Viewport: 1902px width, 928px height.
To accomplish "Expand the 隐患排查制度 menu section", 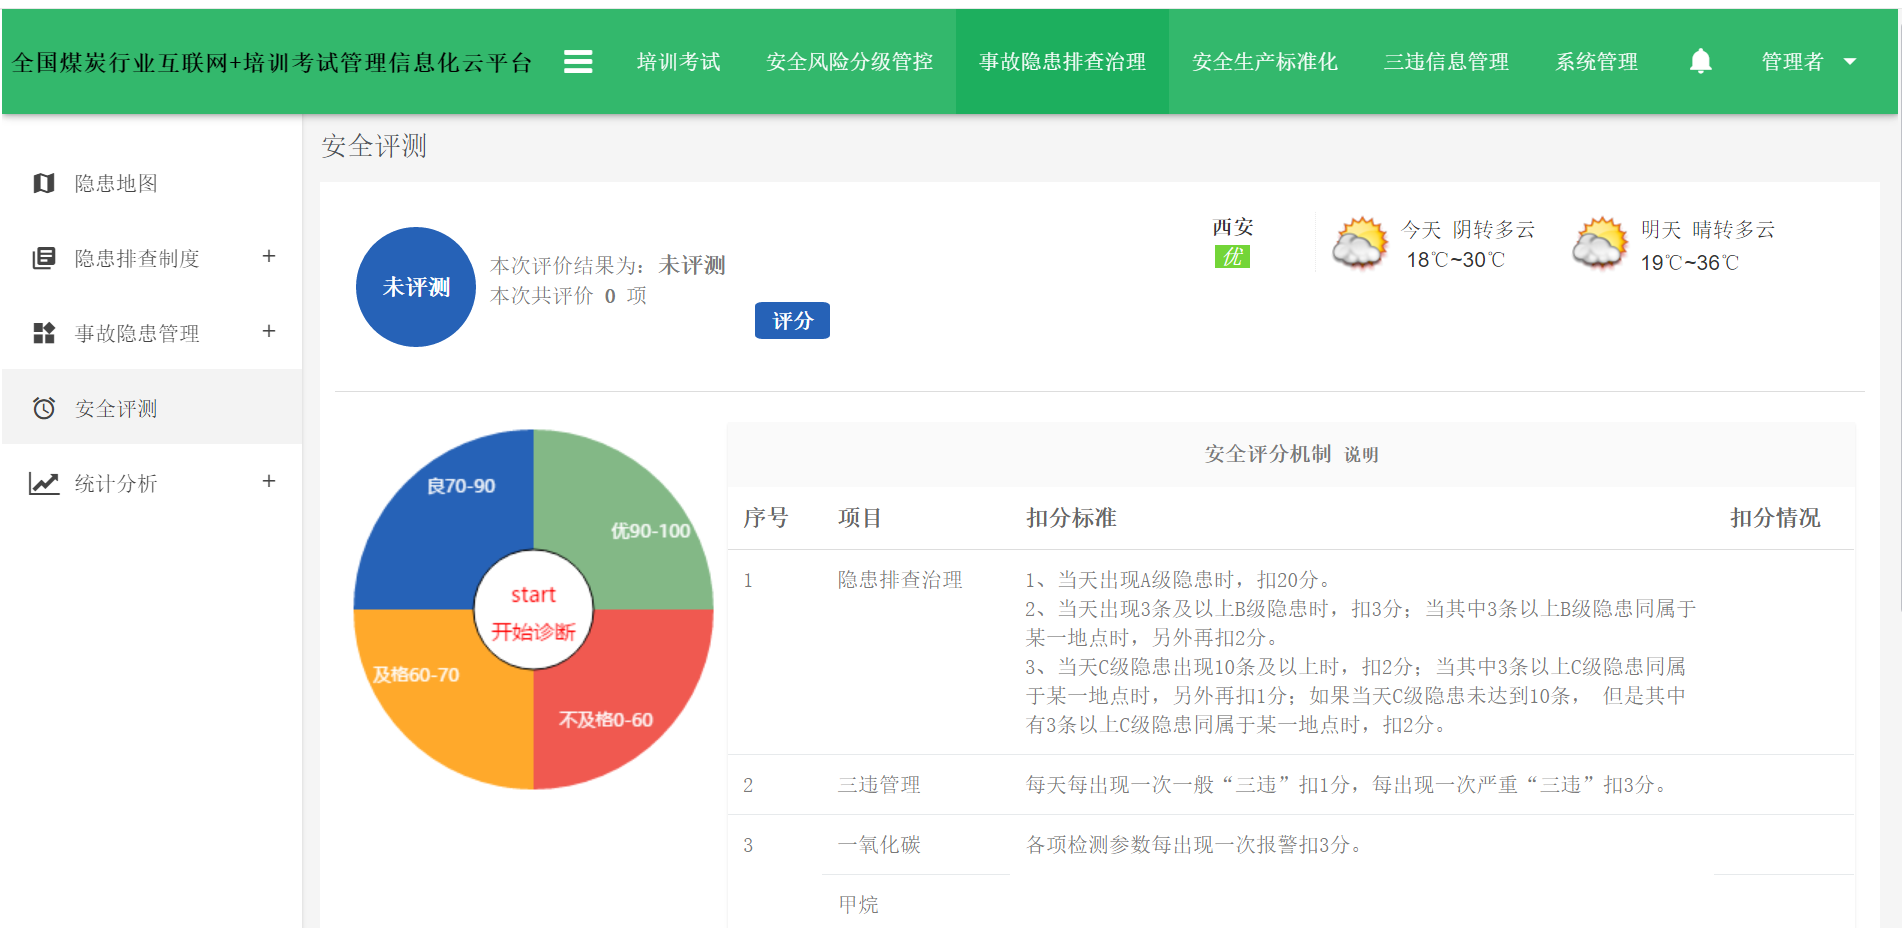I will click(x=268, y=257).
